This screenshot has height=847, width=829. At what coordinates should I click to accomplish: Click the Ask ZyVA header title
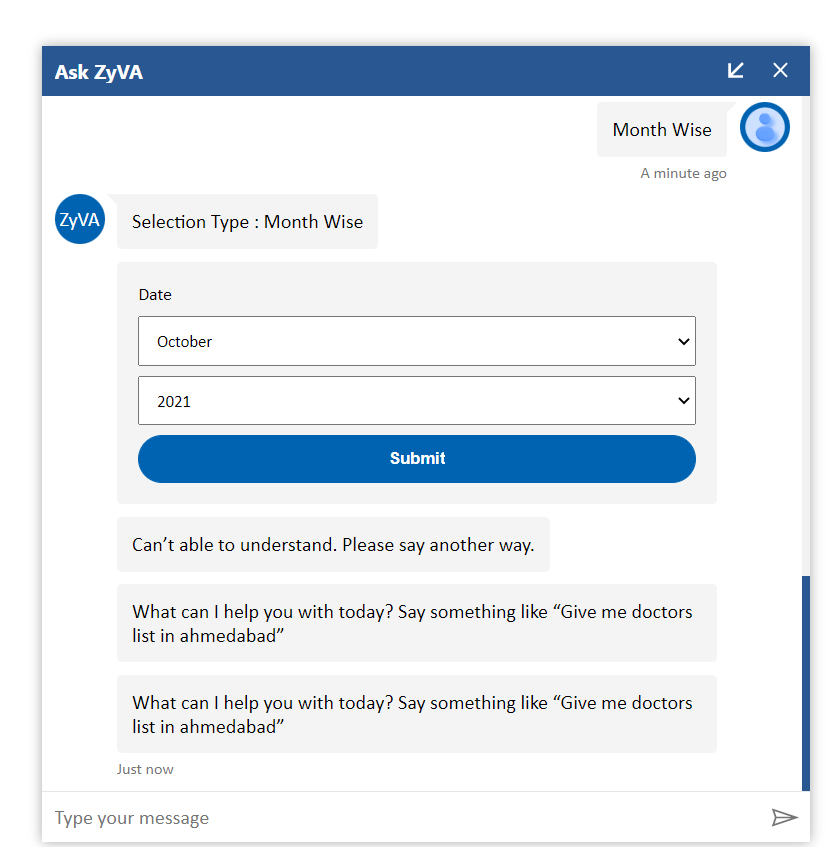99,72
